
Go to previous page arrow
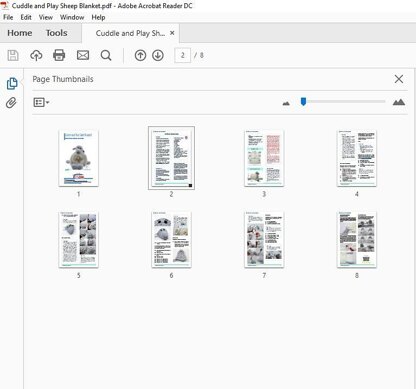(140, 55)
